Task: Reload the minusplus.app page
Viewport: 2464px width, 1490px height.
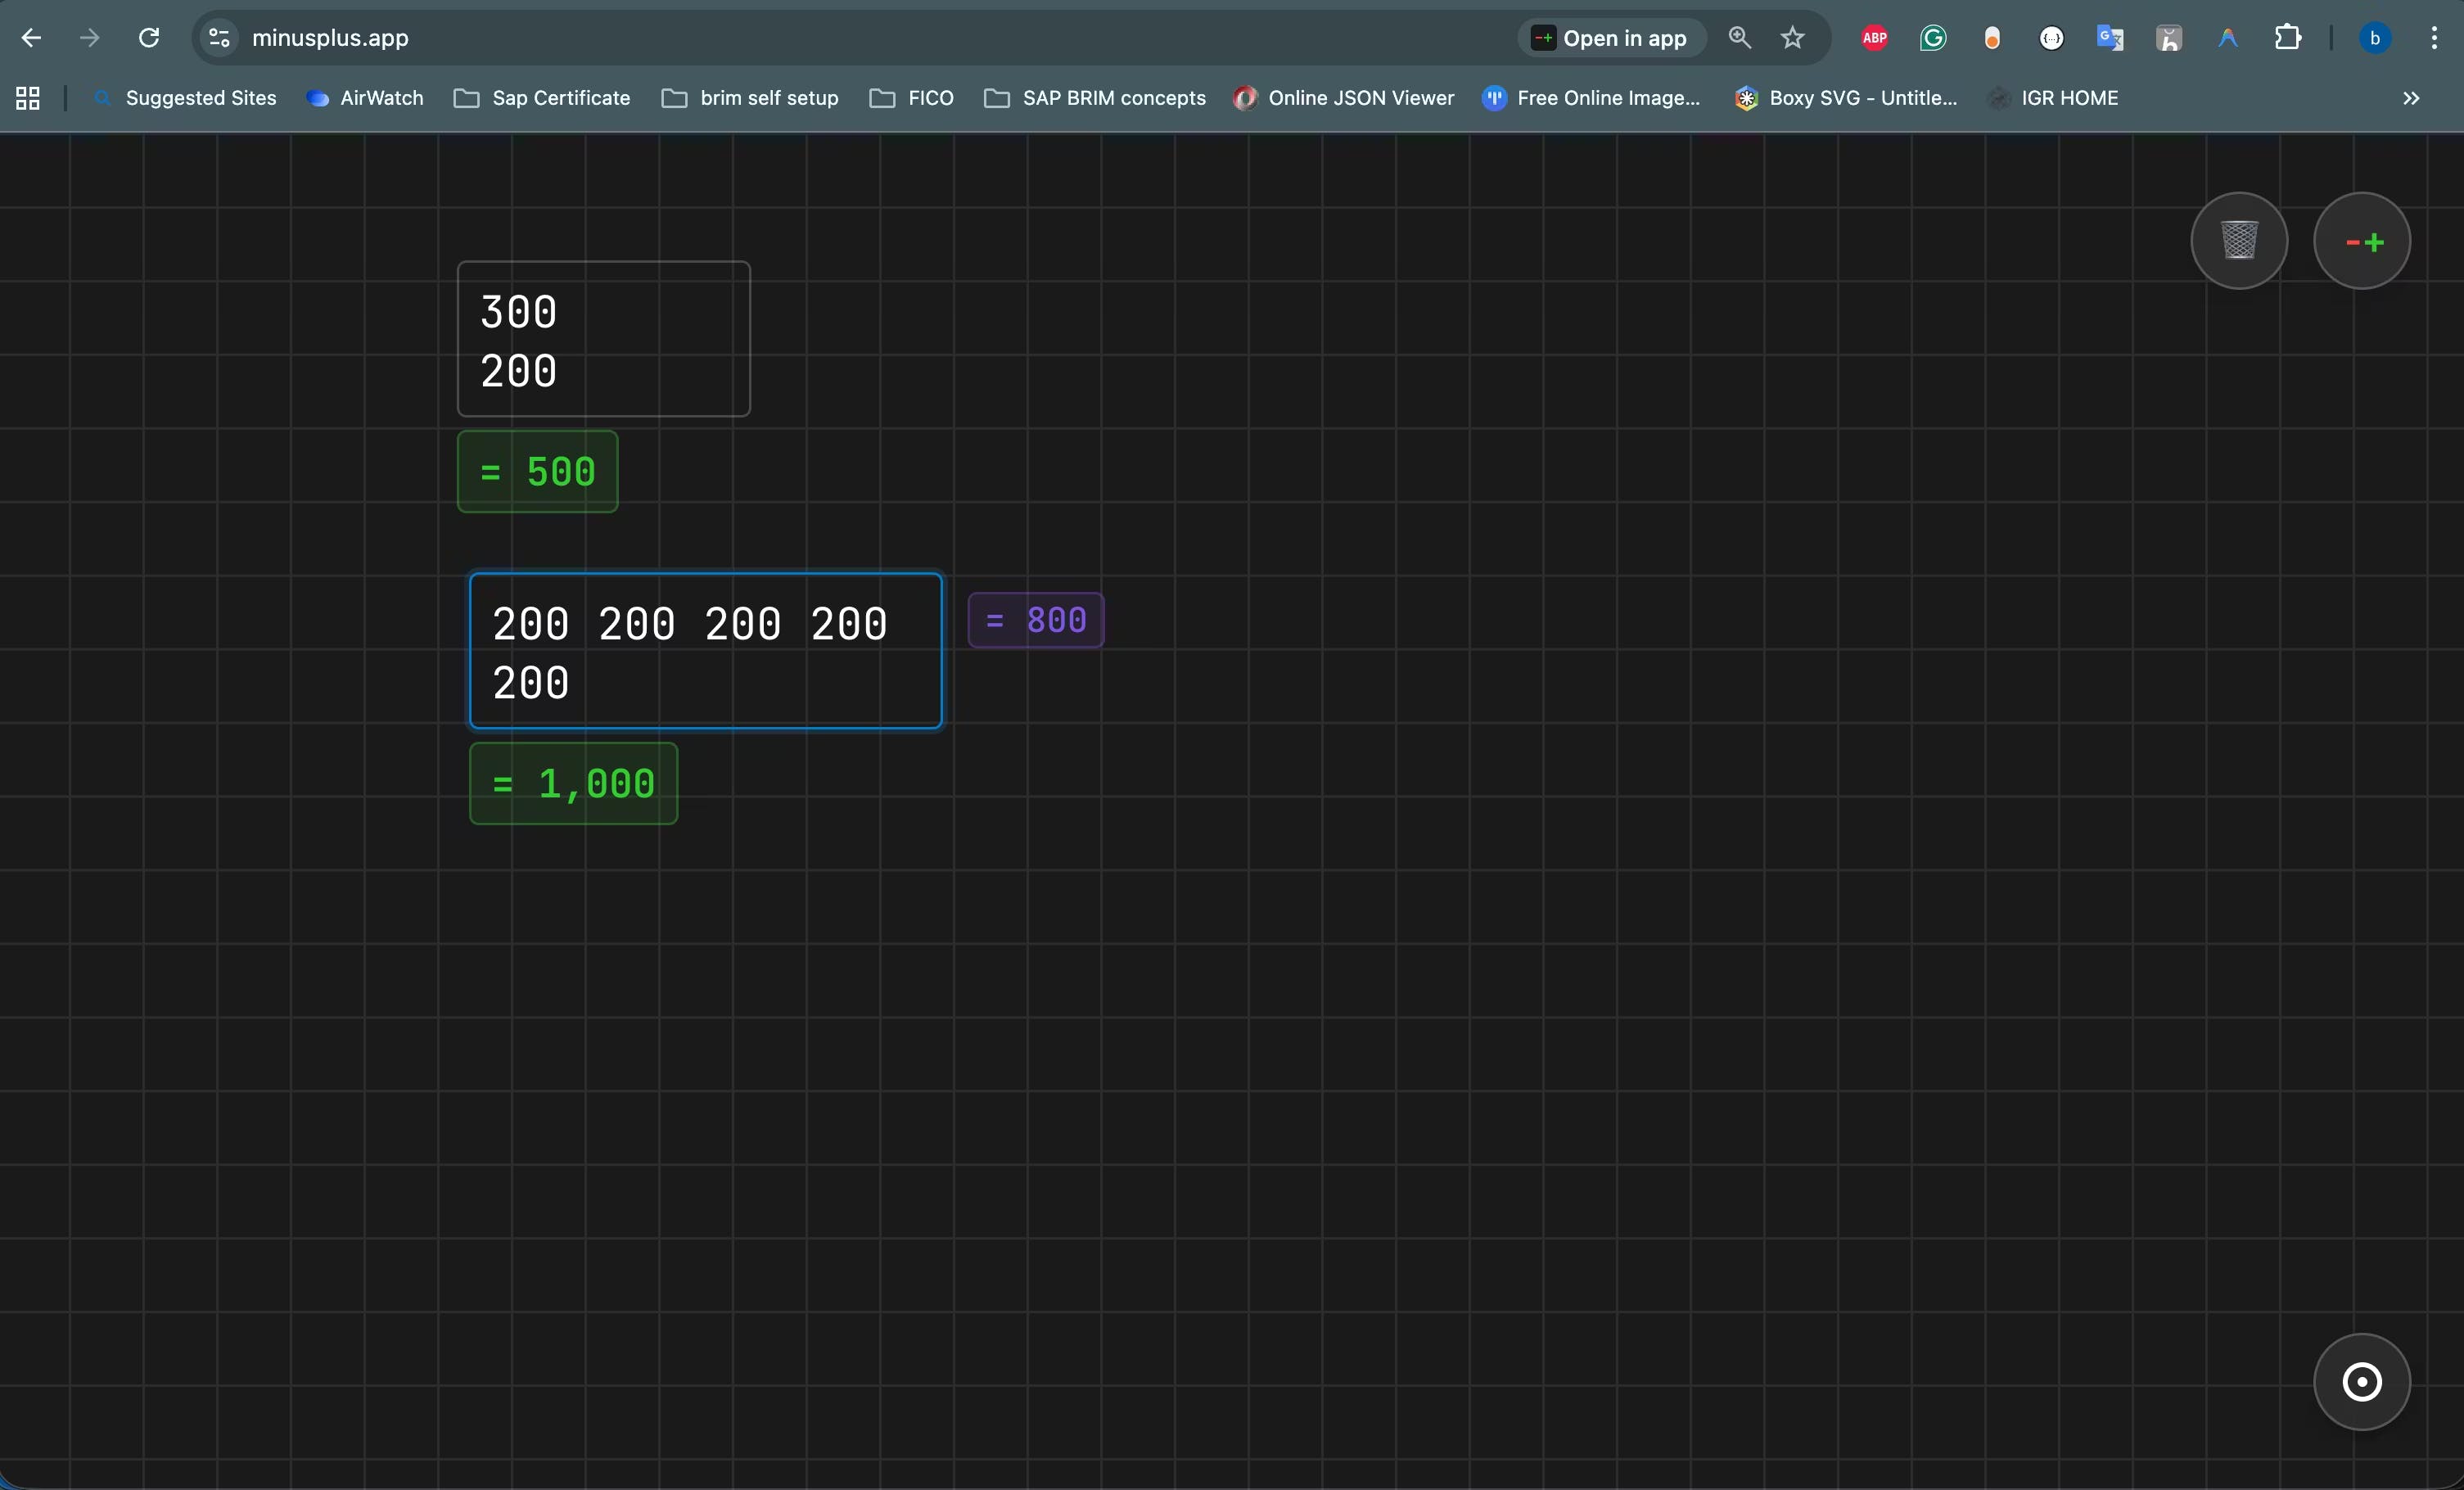Action: pos(149,38)
